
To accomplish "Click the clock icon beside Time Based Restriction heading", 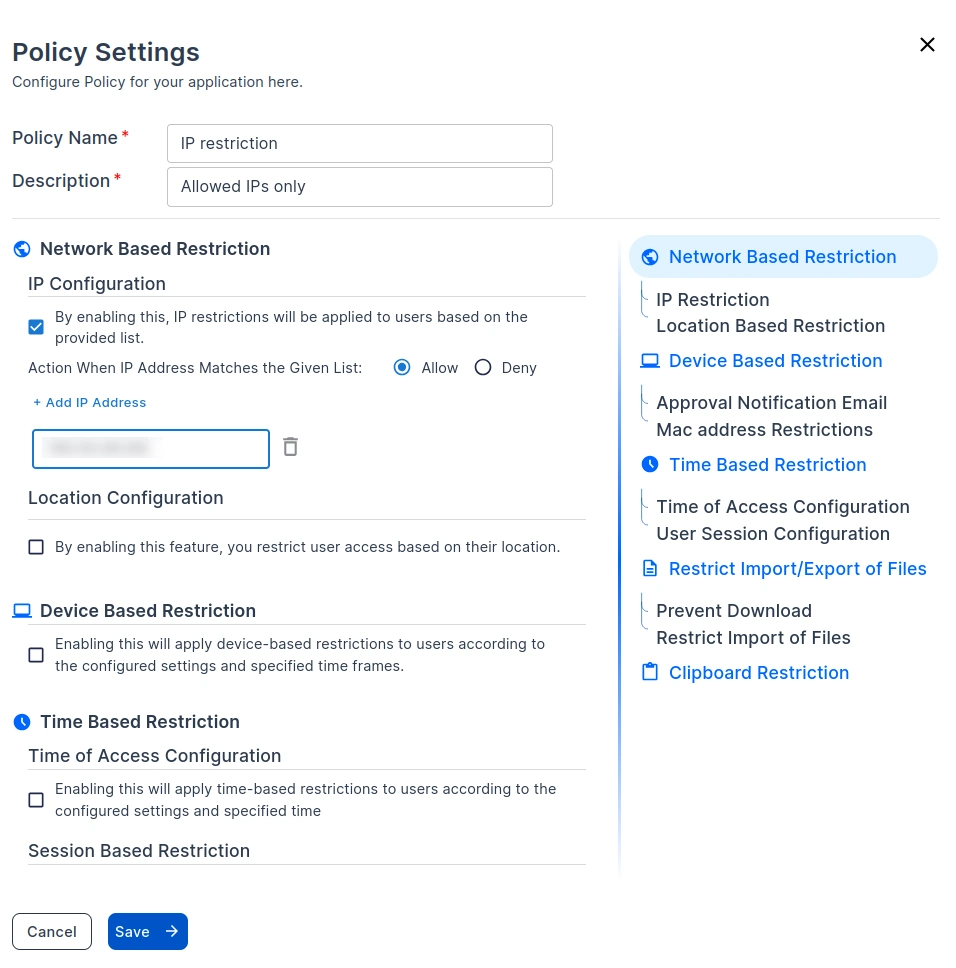I will 22,722.
